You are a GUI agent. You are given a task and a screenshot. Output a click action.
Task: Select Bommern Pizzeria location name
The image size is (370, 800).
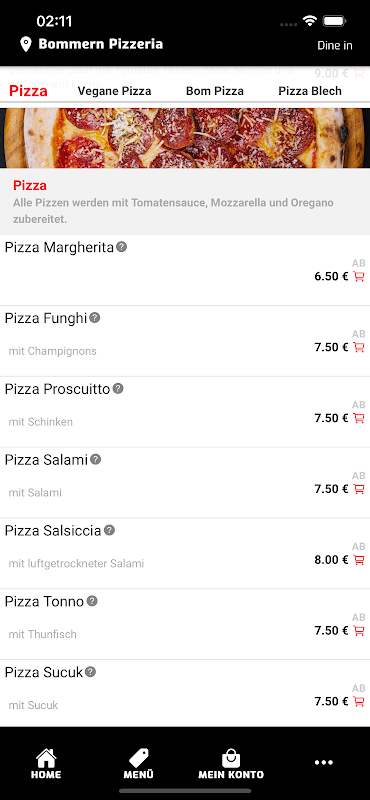(x=101, y=44)
